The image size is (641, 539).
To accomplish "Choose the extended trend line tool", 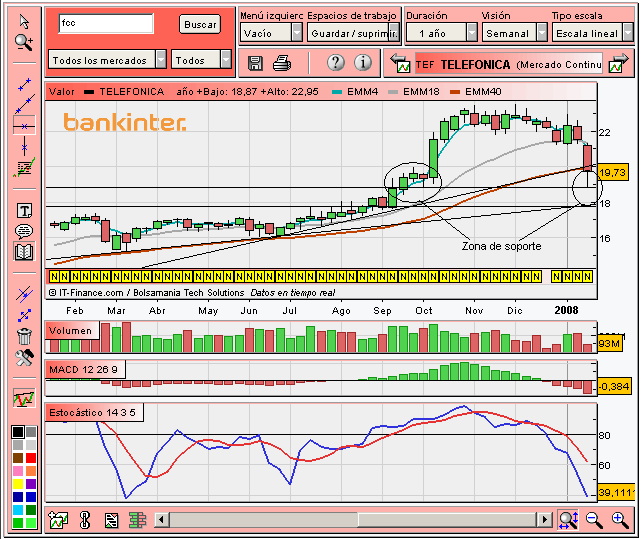I will pyautogui.click(x=25, y=104).
